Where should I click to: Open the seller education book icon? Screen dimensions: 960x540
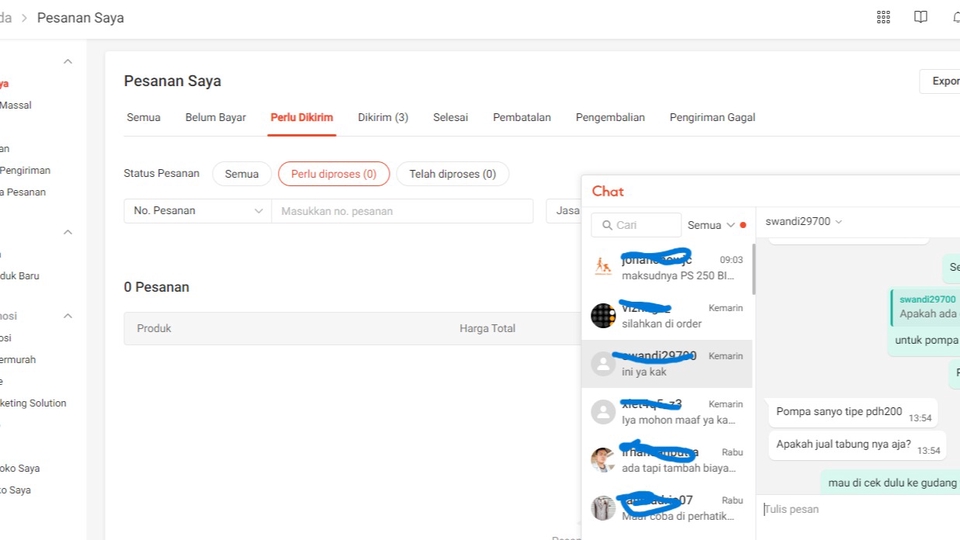pos(920,17)
